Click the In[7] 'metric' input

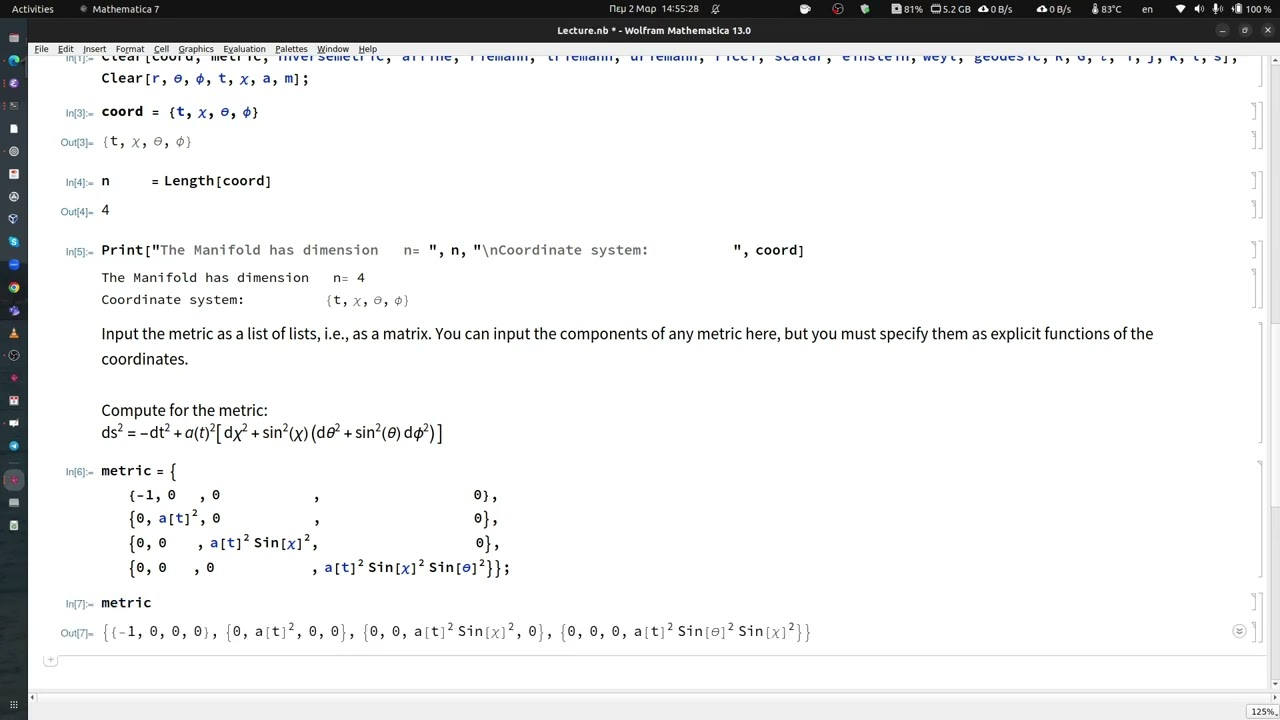(x=126, y=603)
